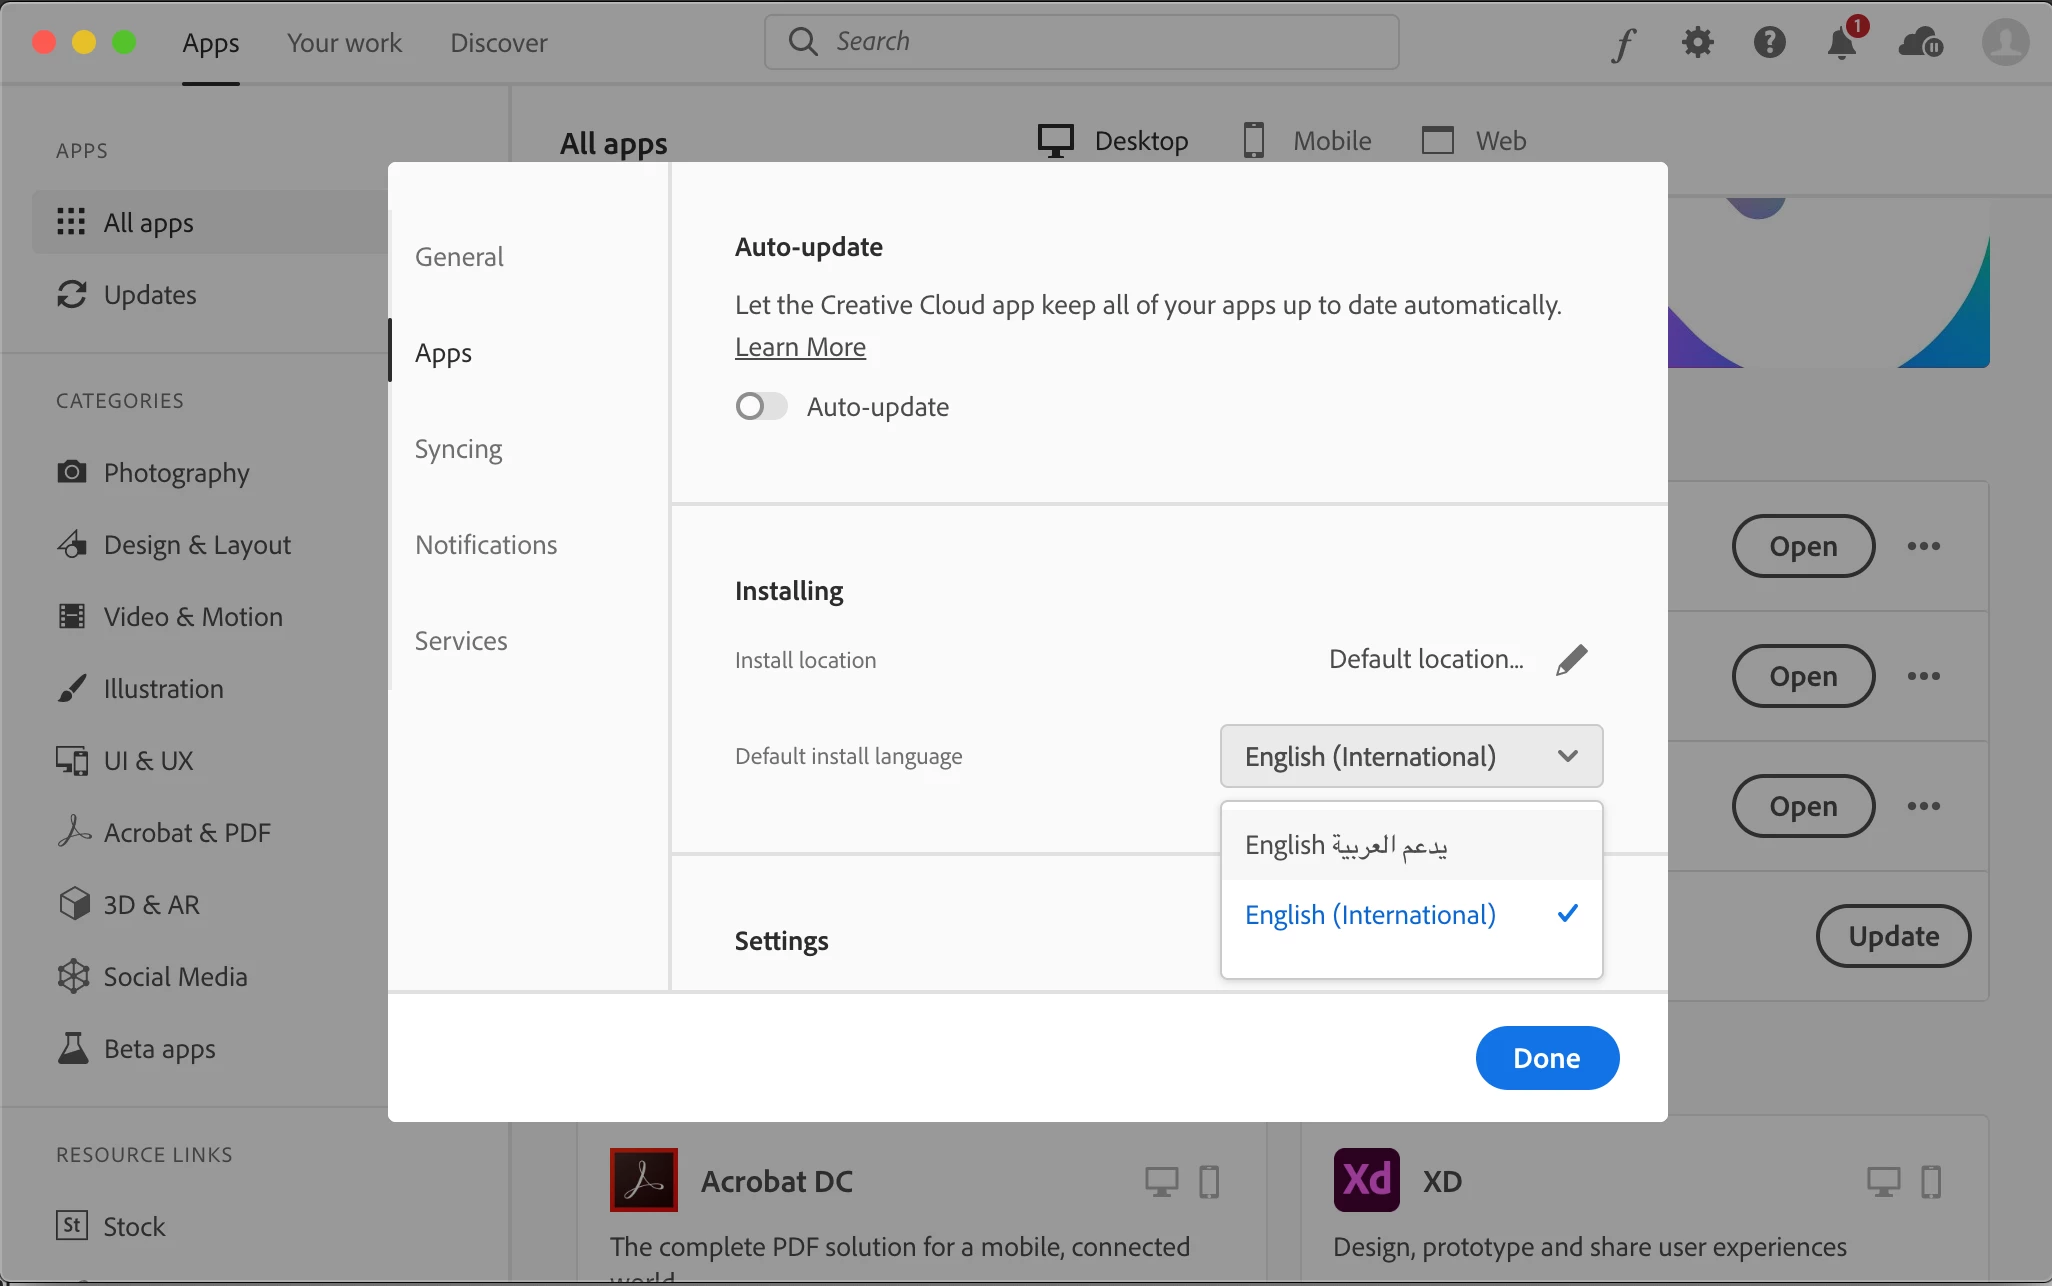Open the Stock resource link
Image resolution: width=2052 pixels, height=1286 pixels.
coord(110,1226)
